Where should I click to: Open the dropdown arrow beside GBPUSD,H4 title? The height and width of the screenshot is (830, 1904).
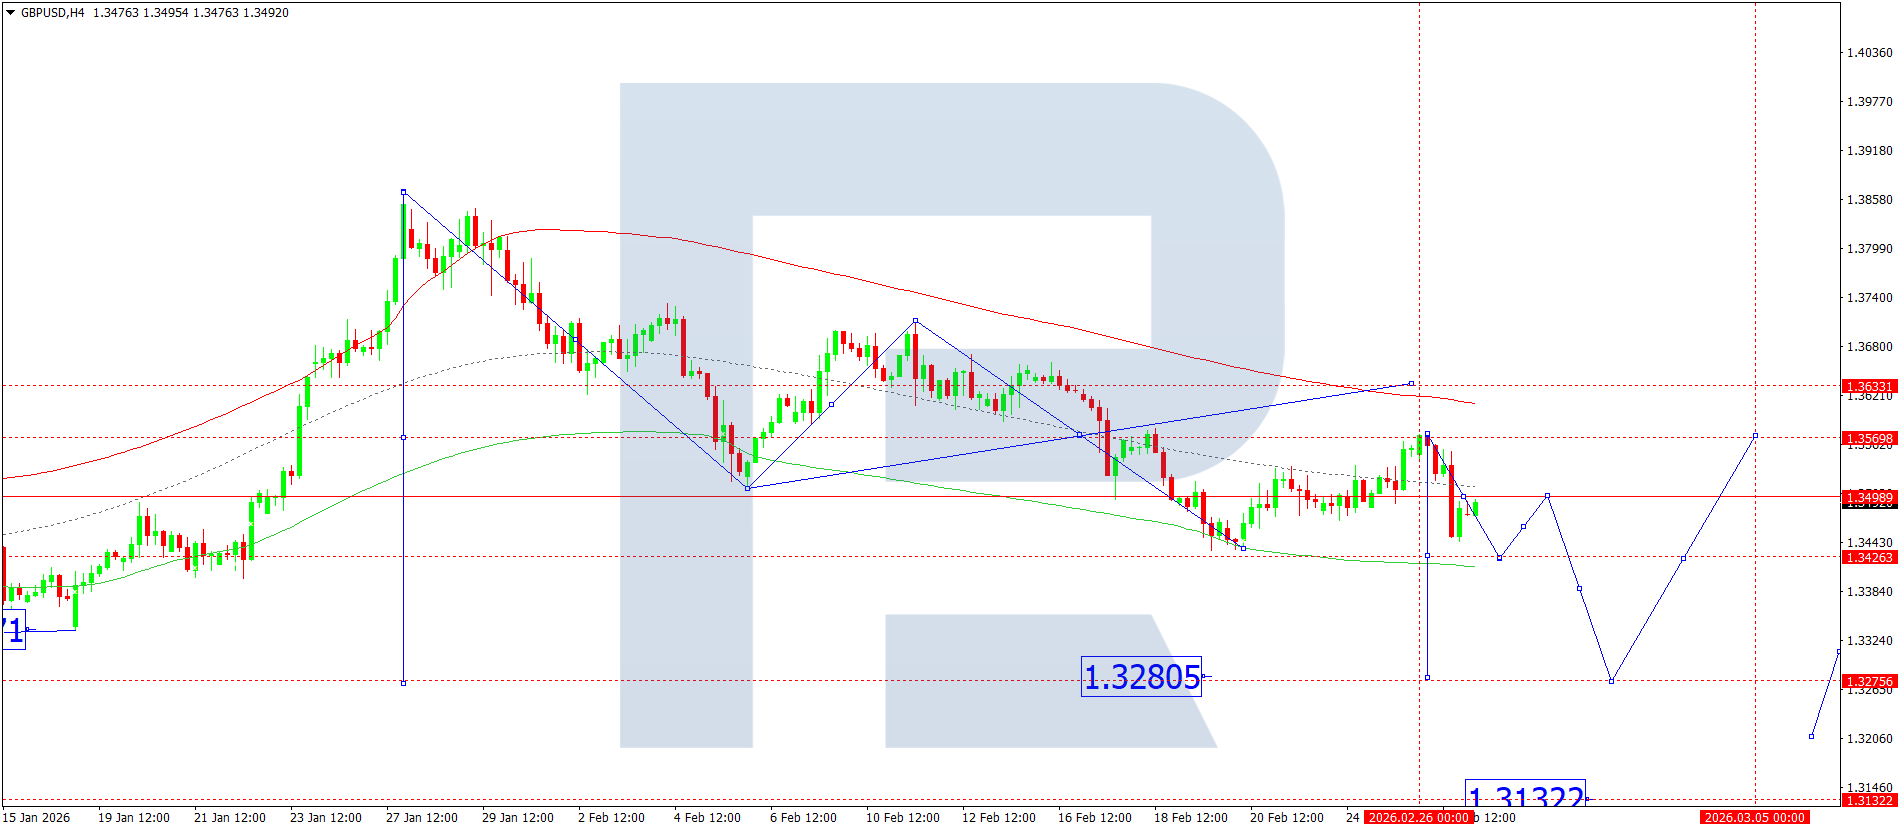coord(11,13)
